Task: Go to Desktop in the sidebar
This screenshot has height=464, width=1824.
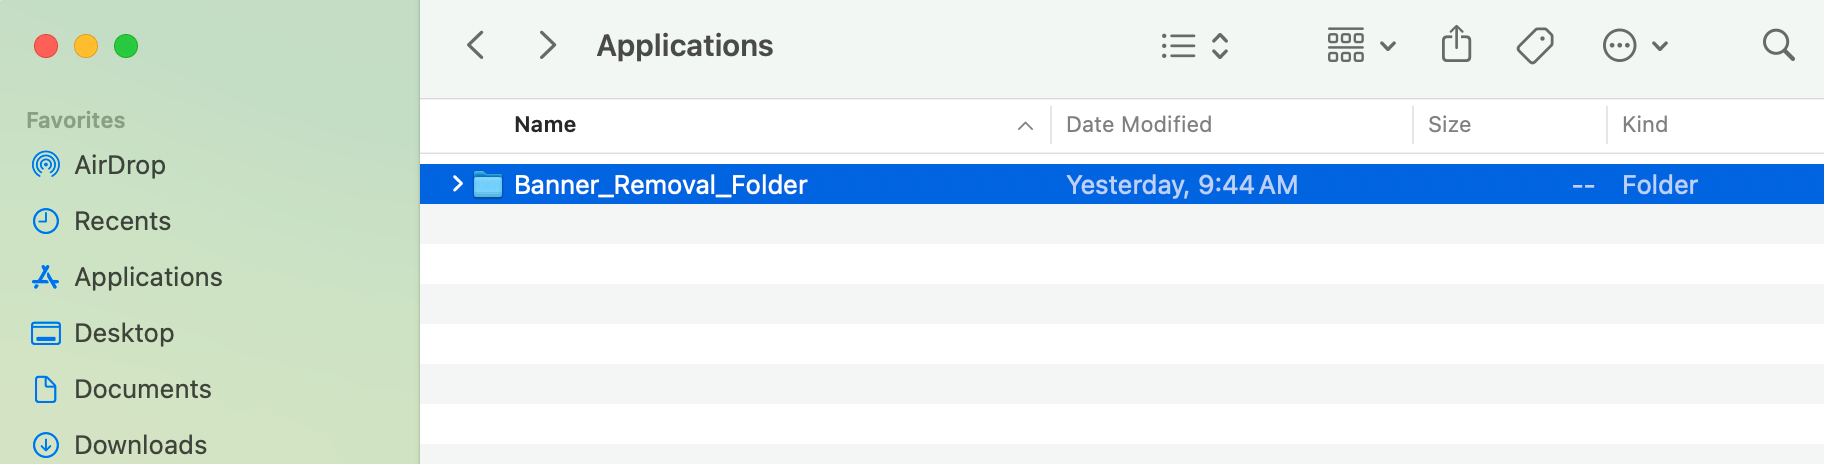Action: pos(124,333)
